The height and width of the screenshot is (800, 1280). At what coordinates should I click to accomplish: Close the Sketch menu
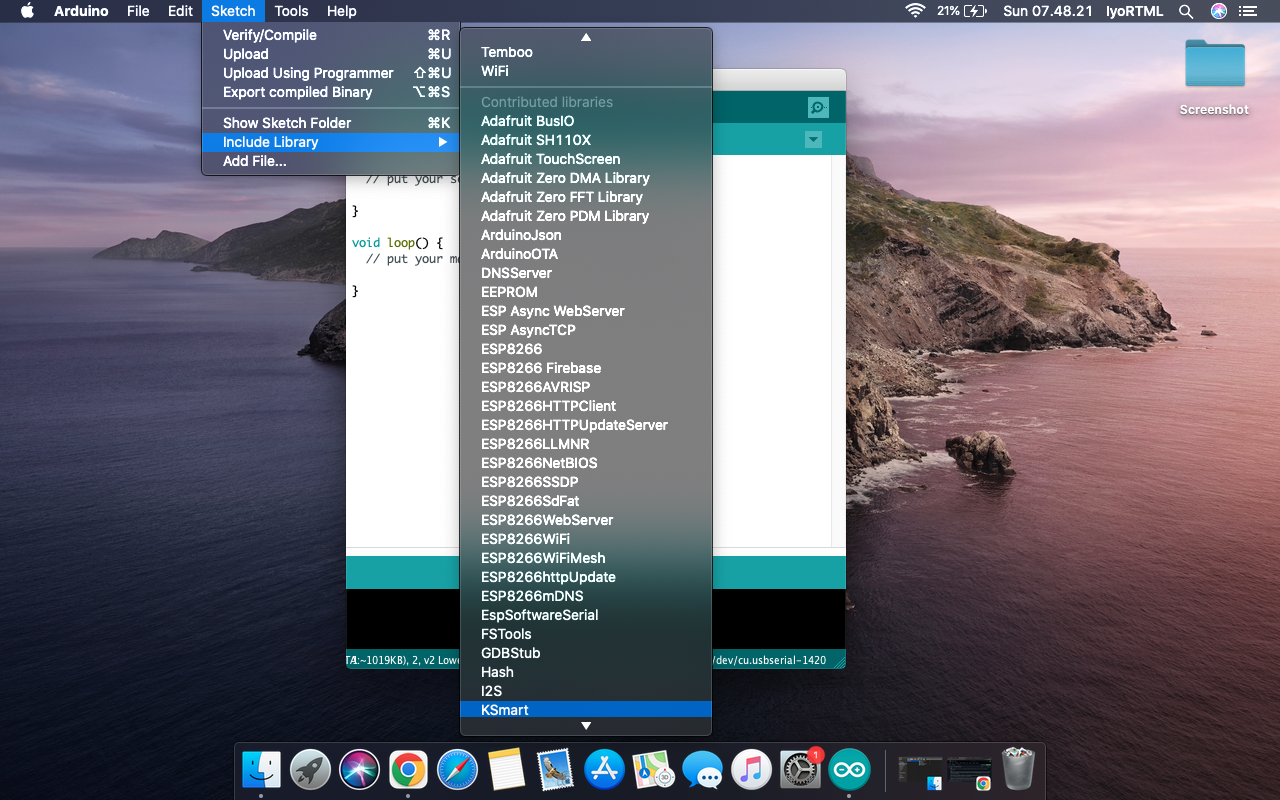(233, 11)
